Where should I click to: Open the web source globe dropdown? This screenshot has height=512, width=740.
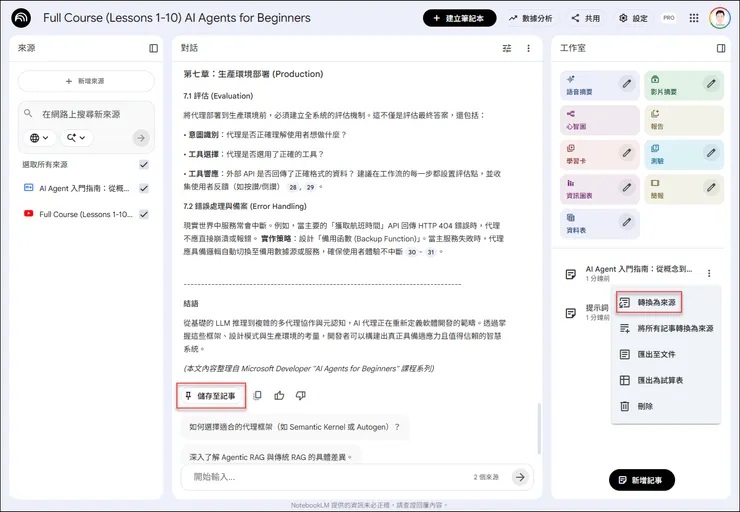[39, 138]
